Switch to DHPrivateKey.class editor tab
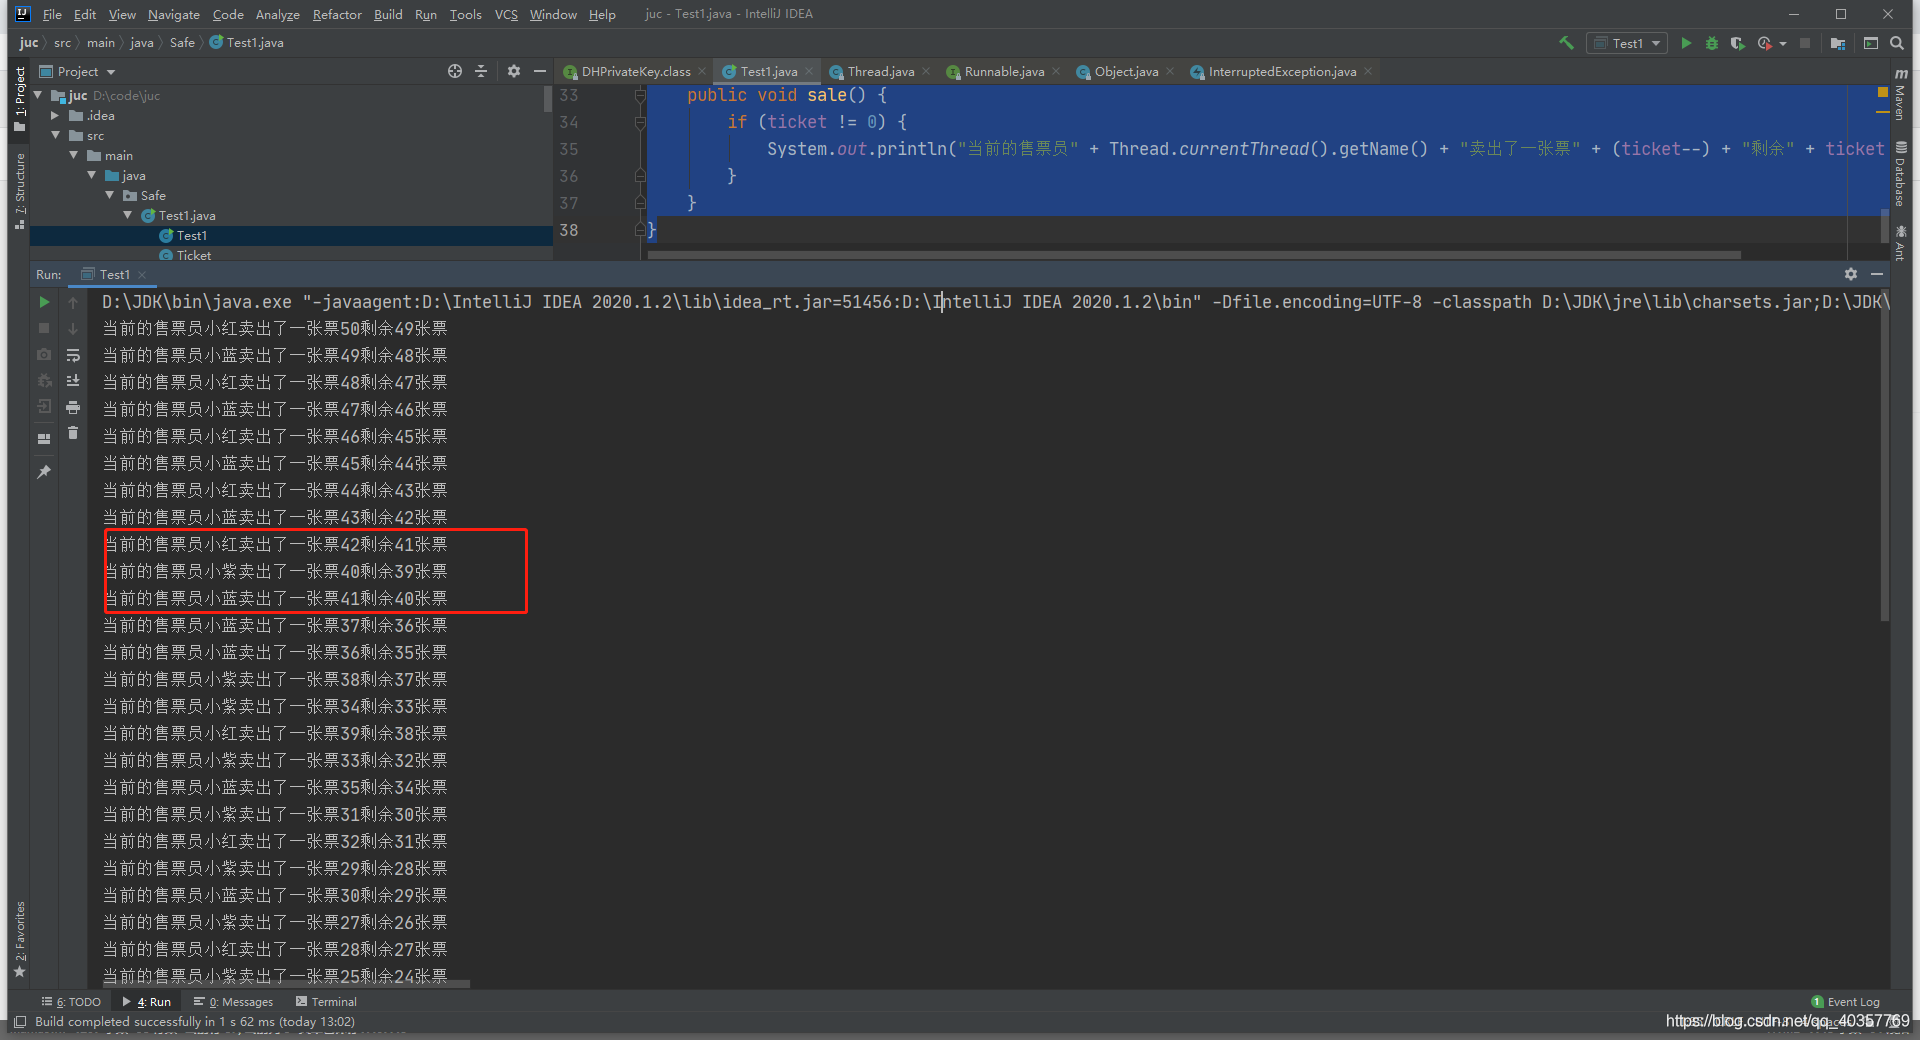The width and height of the screenshot is (1920, 1040). [x=635, y=71]
